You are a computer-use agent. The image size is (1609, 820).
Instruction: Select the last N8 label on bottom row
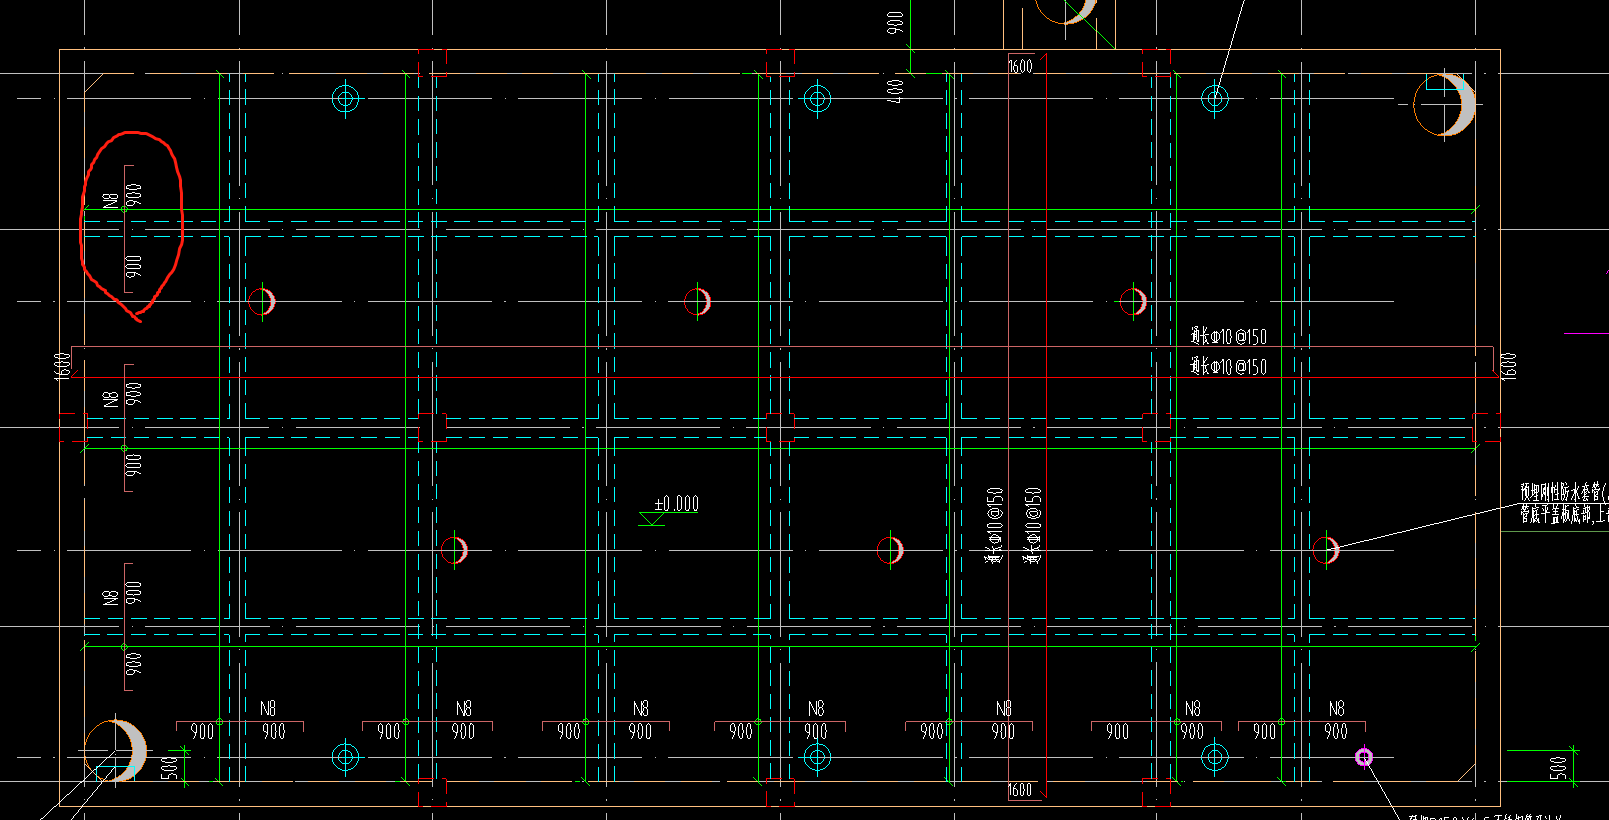coord(1336,708)
